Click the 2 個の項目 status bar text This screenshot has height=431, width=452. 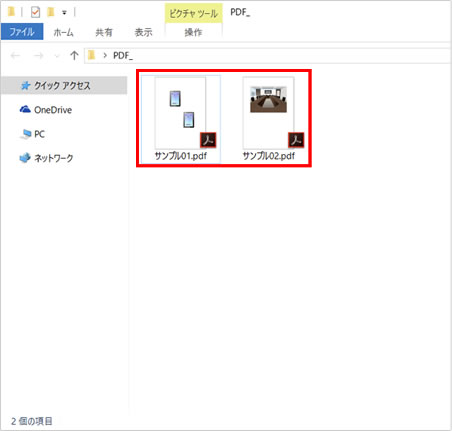coord(32,421)
